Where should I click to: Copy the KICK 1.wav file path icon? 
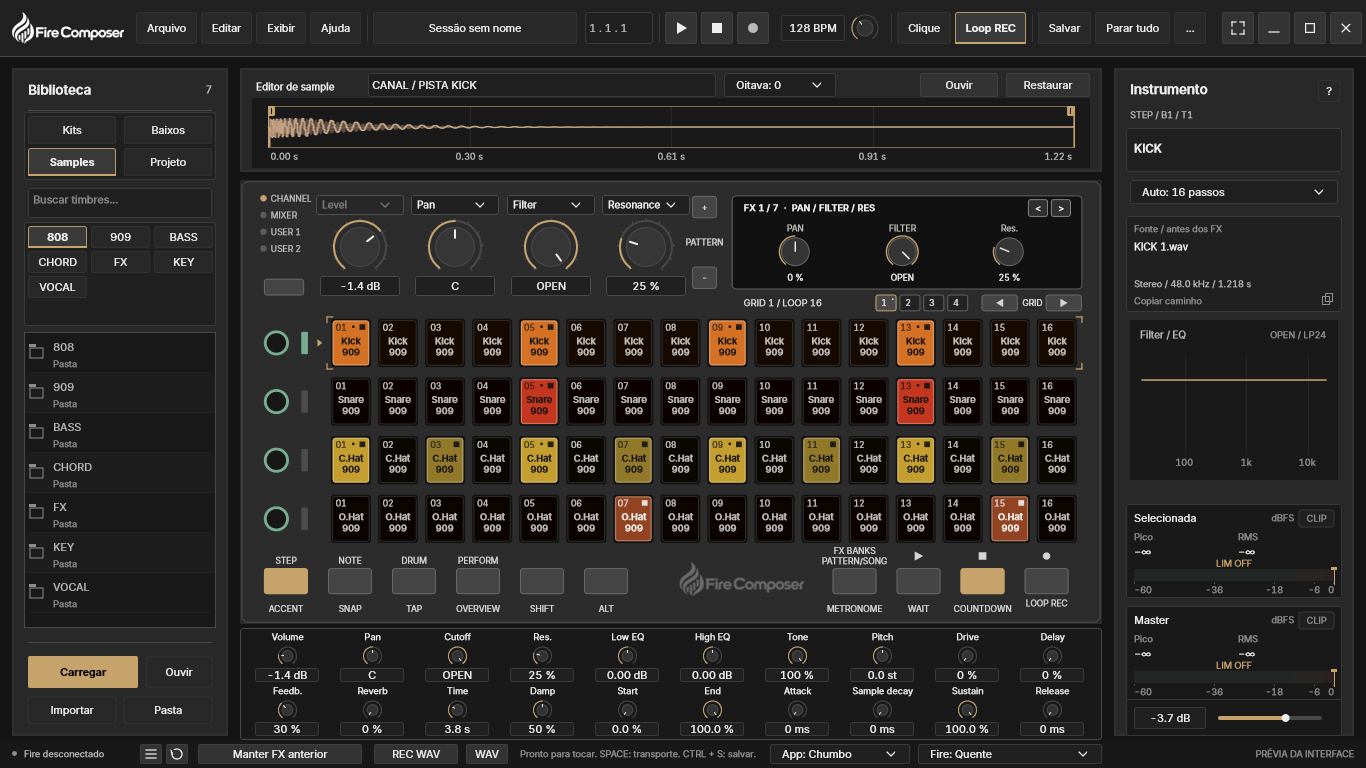click(1327, 299)
